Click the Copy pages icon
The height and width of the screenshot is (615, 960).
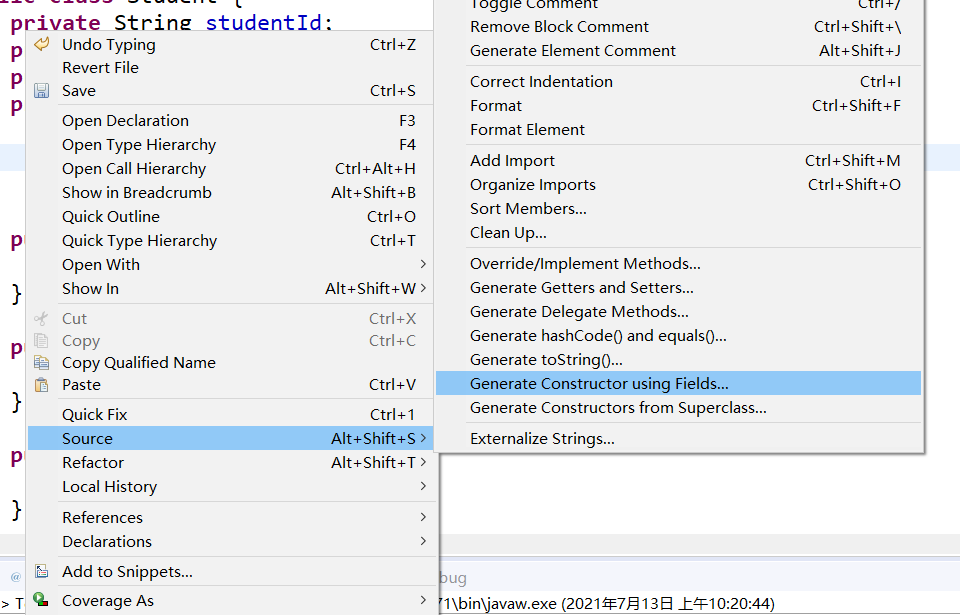click(x=41, y=341)
